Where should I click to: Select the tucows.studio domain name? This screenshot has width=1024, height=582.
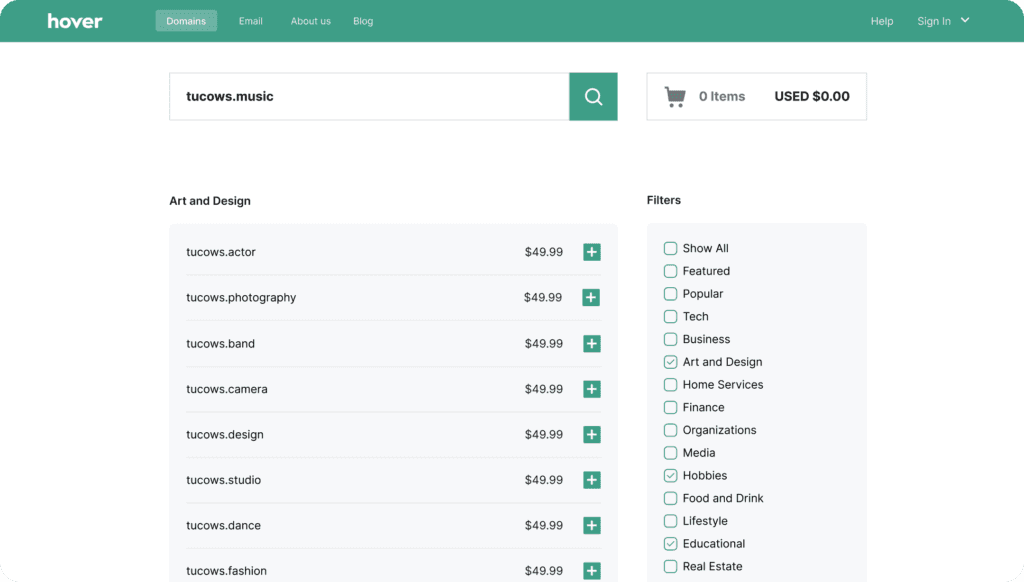point(223,480)
